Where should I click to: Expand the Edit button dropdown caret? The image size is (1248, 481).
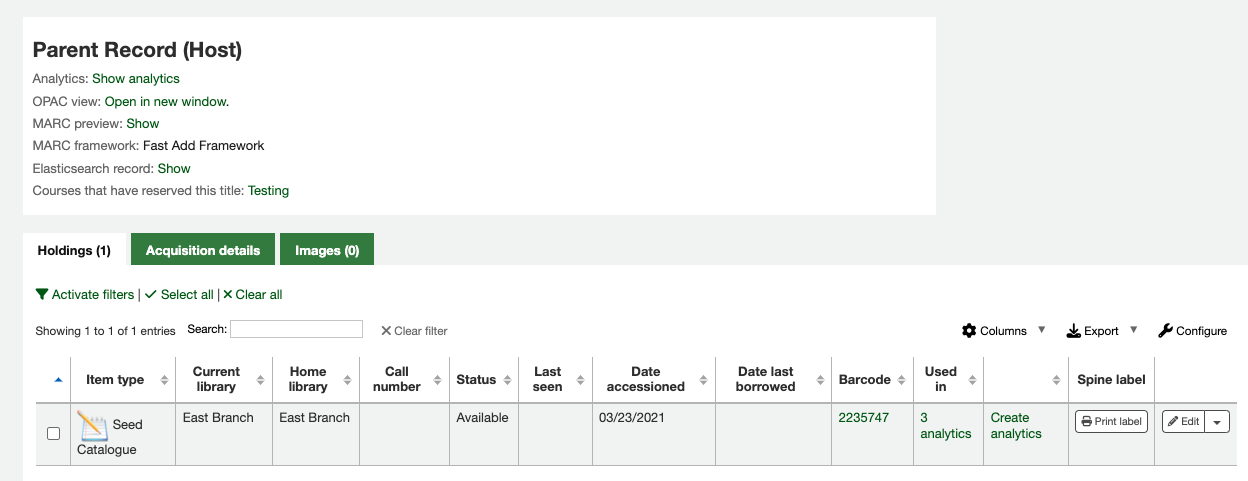[x=1217, y=422]
